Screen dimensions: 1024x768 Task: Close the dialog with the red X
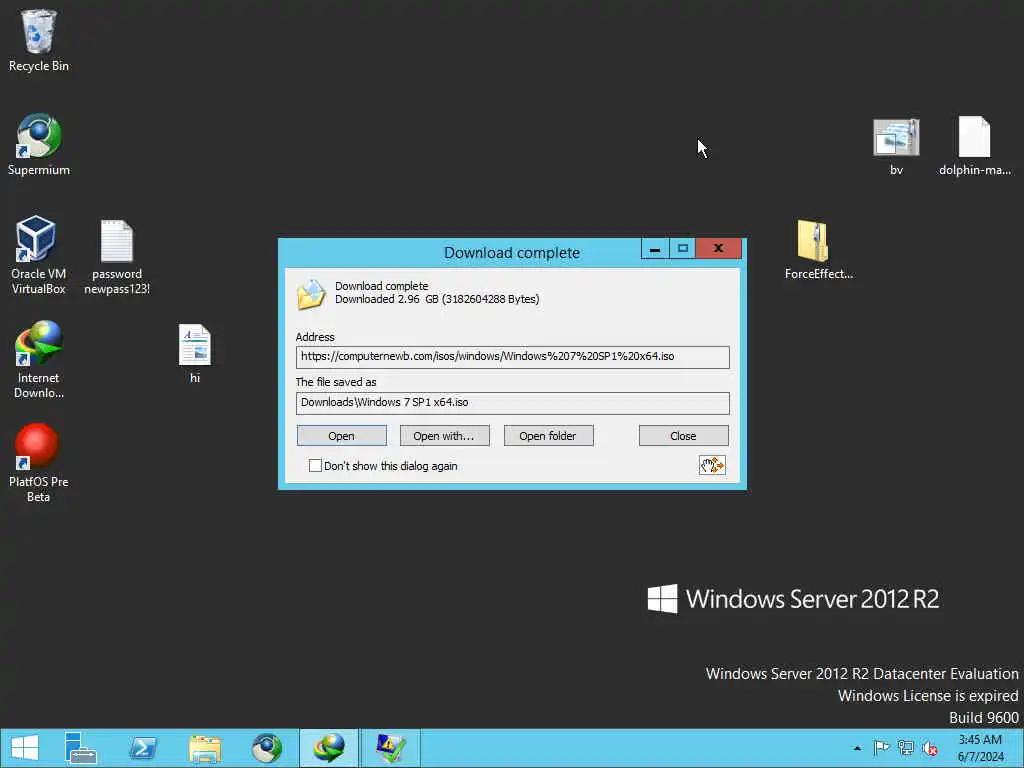click(718, 248)
